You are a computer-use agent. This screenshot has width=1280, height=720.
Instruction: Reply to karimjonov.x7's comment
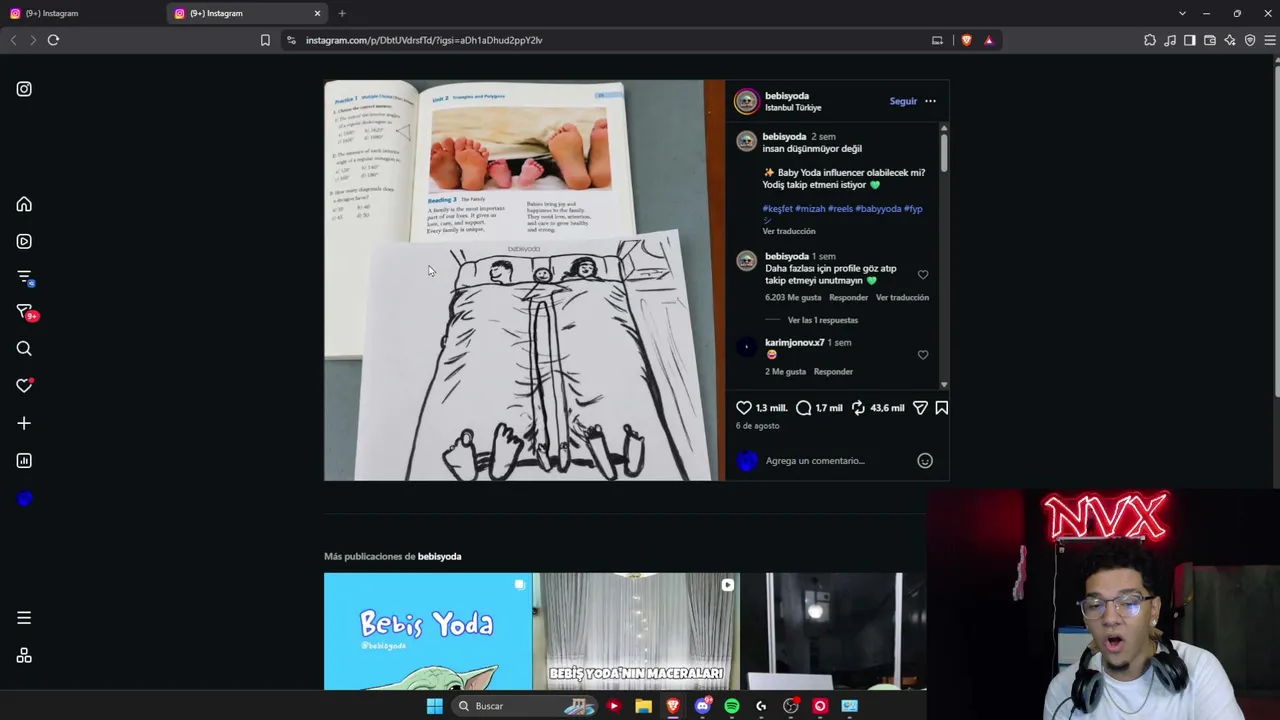(833, 372)
